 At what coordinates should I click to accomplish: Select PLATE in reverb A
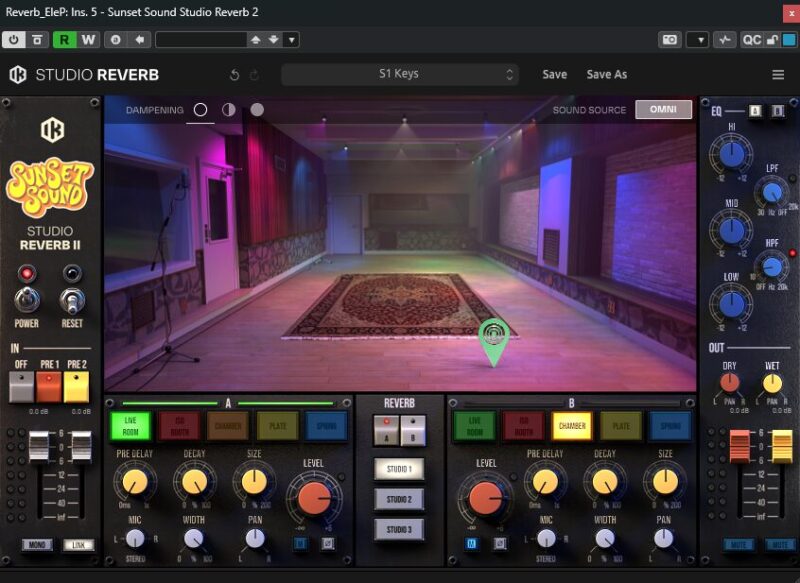[278, 425]
